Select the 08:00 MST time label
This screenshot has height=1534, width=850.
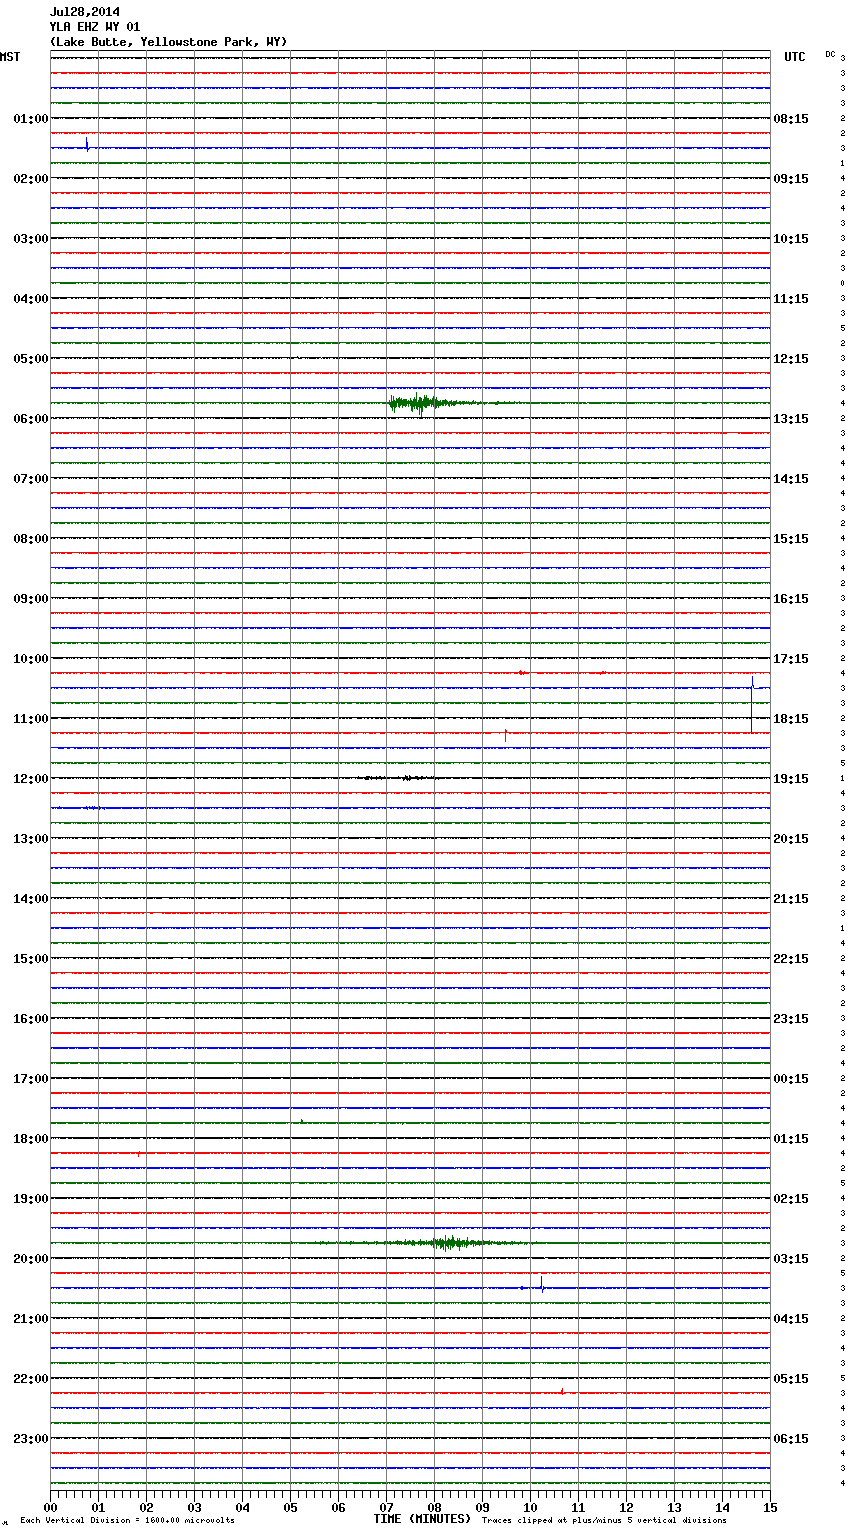pyautogui.click(x=31, y=539)
